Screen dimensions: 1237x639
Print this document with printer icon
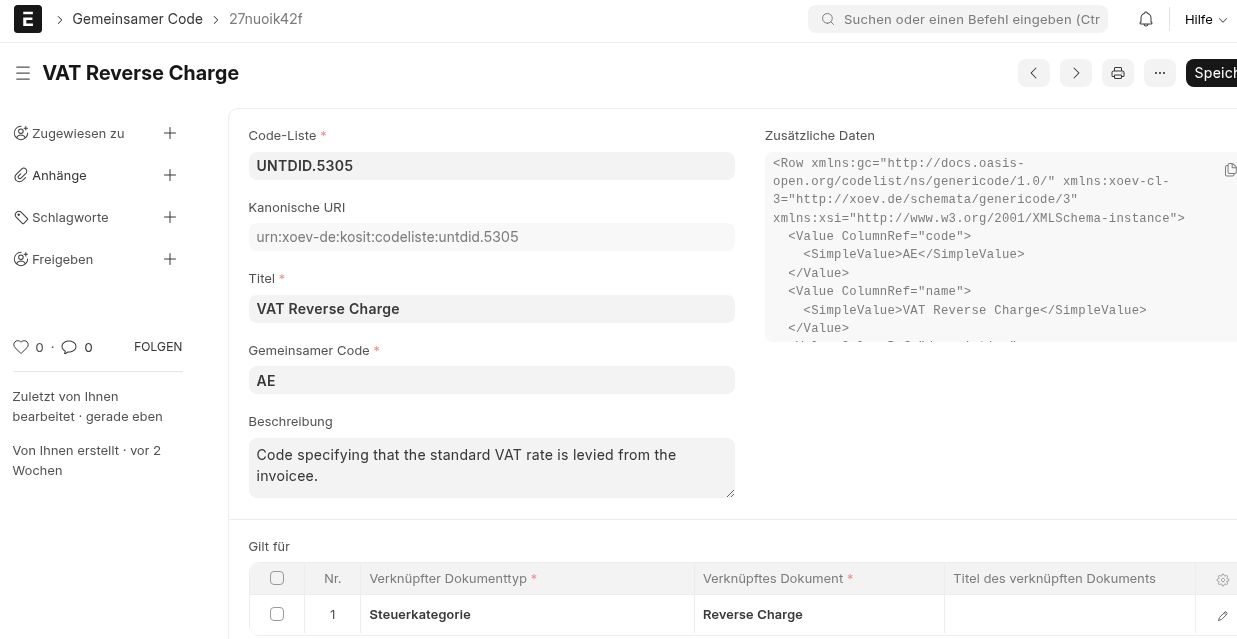[1117, 73]
